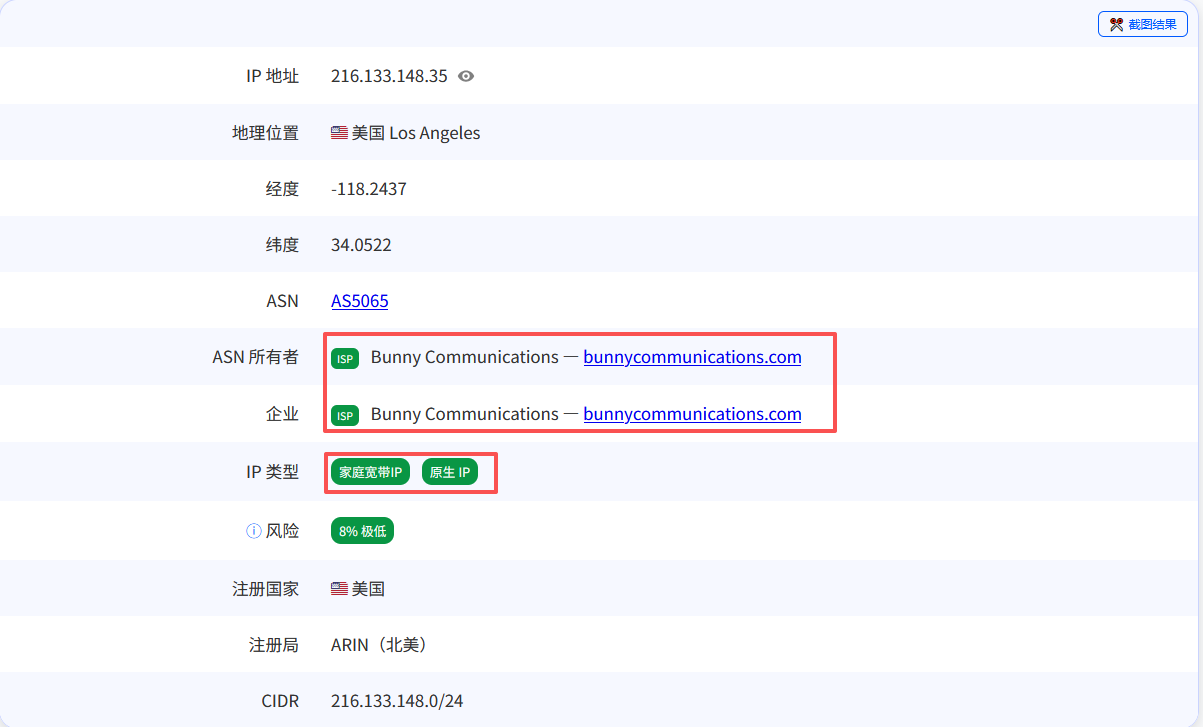Click the 8% 极低 risk indicator
1203x727 pixels.
(x=361, y=530)
